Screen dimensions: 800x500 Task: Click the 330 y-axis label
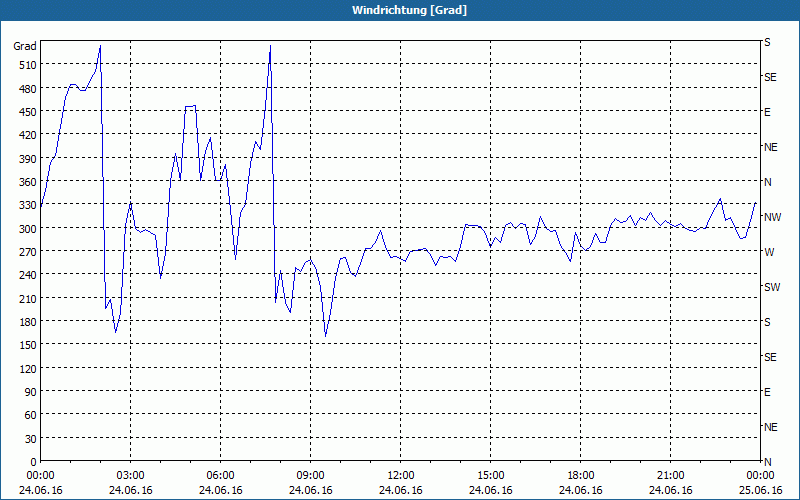click(x=28, y=205)
